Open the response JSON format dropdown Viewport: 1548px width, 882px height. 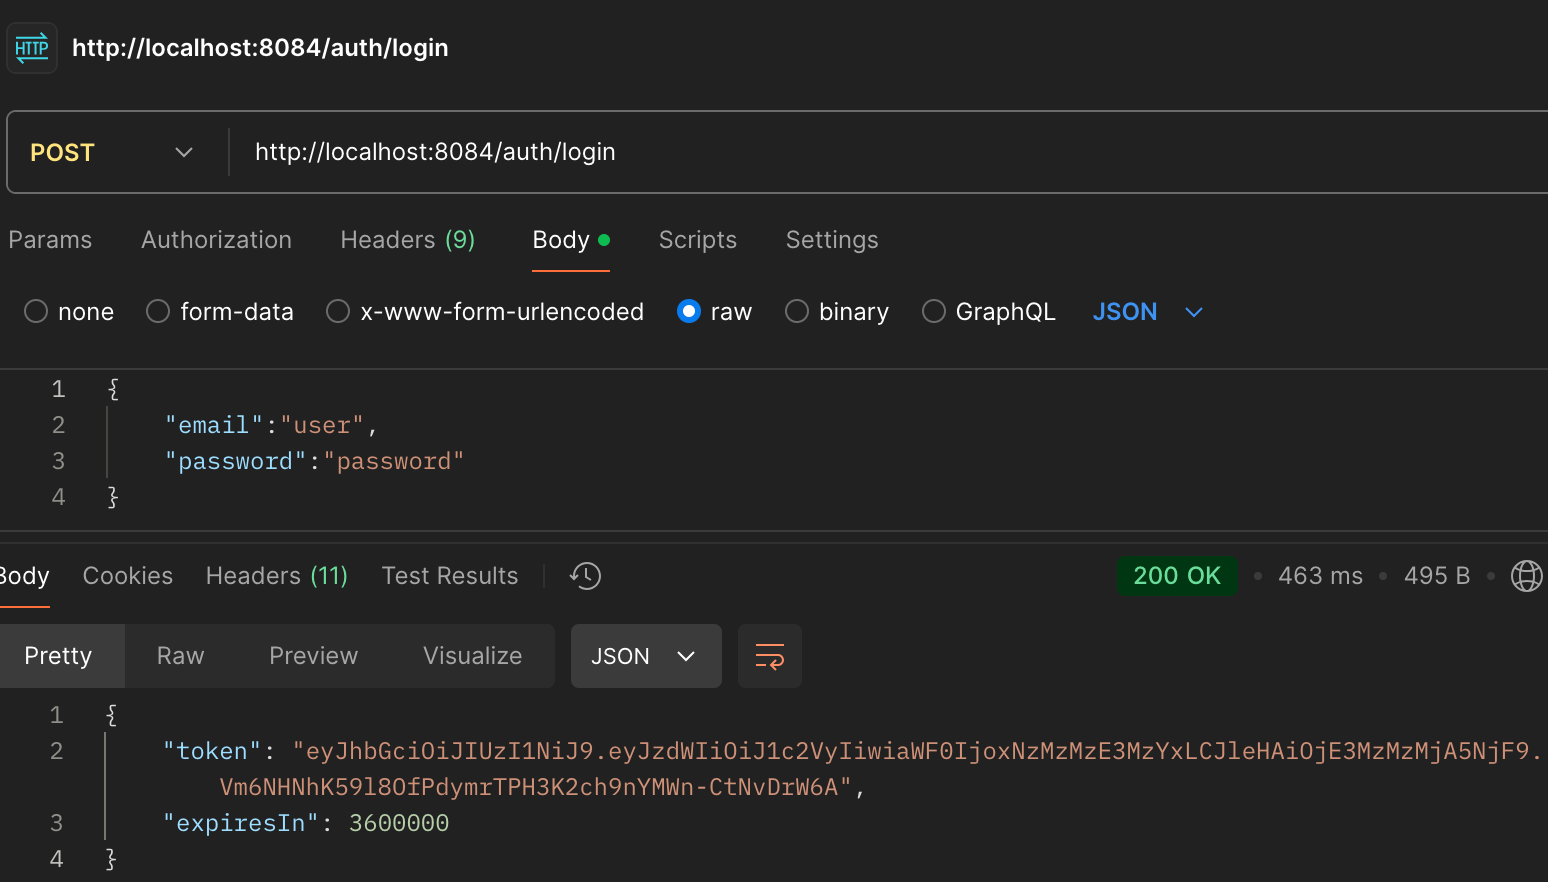tap(646, 656)
